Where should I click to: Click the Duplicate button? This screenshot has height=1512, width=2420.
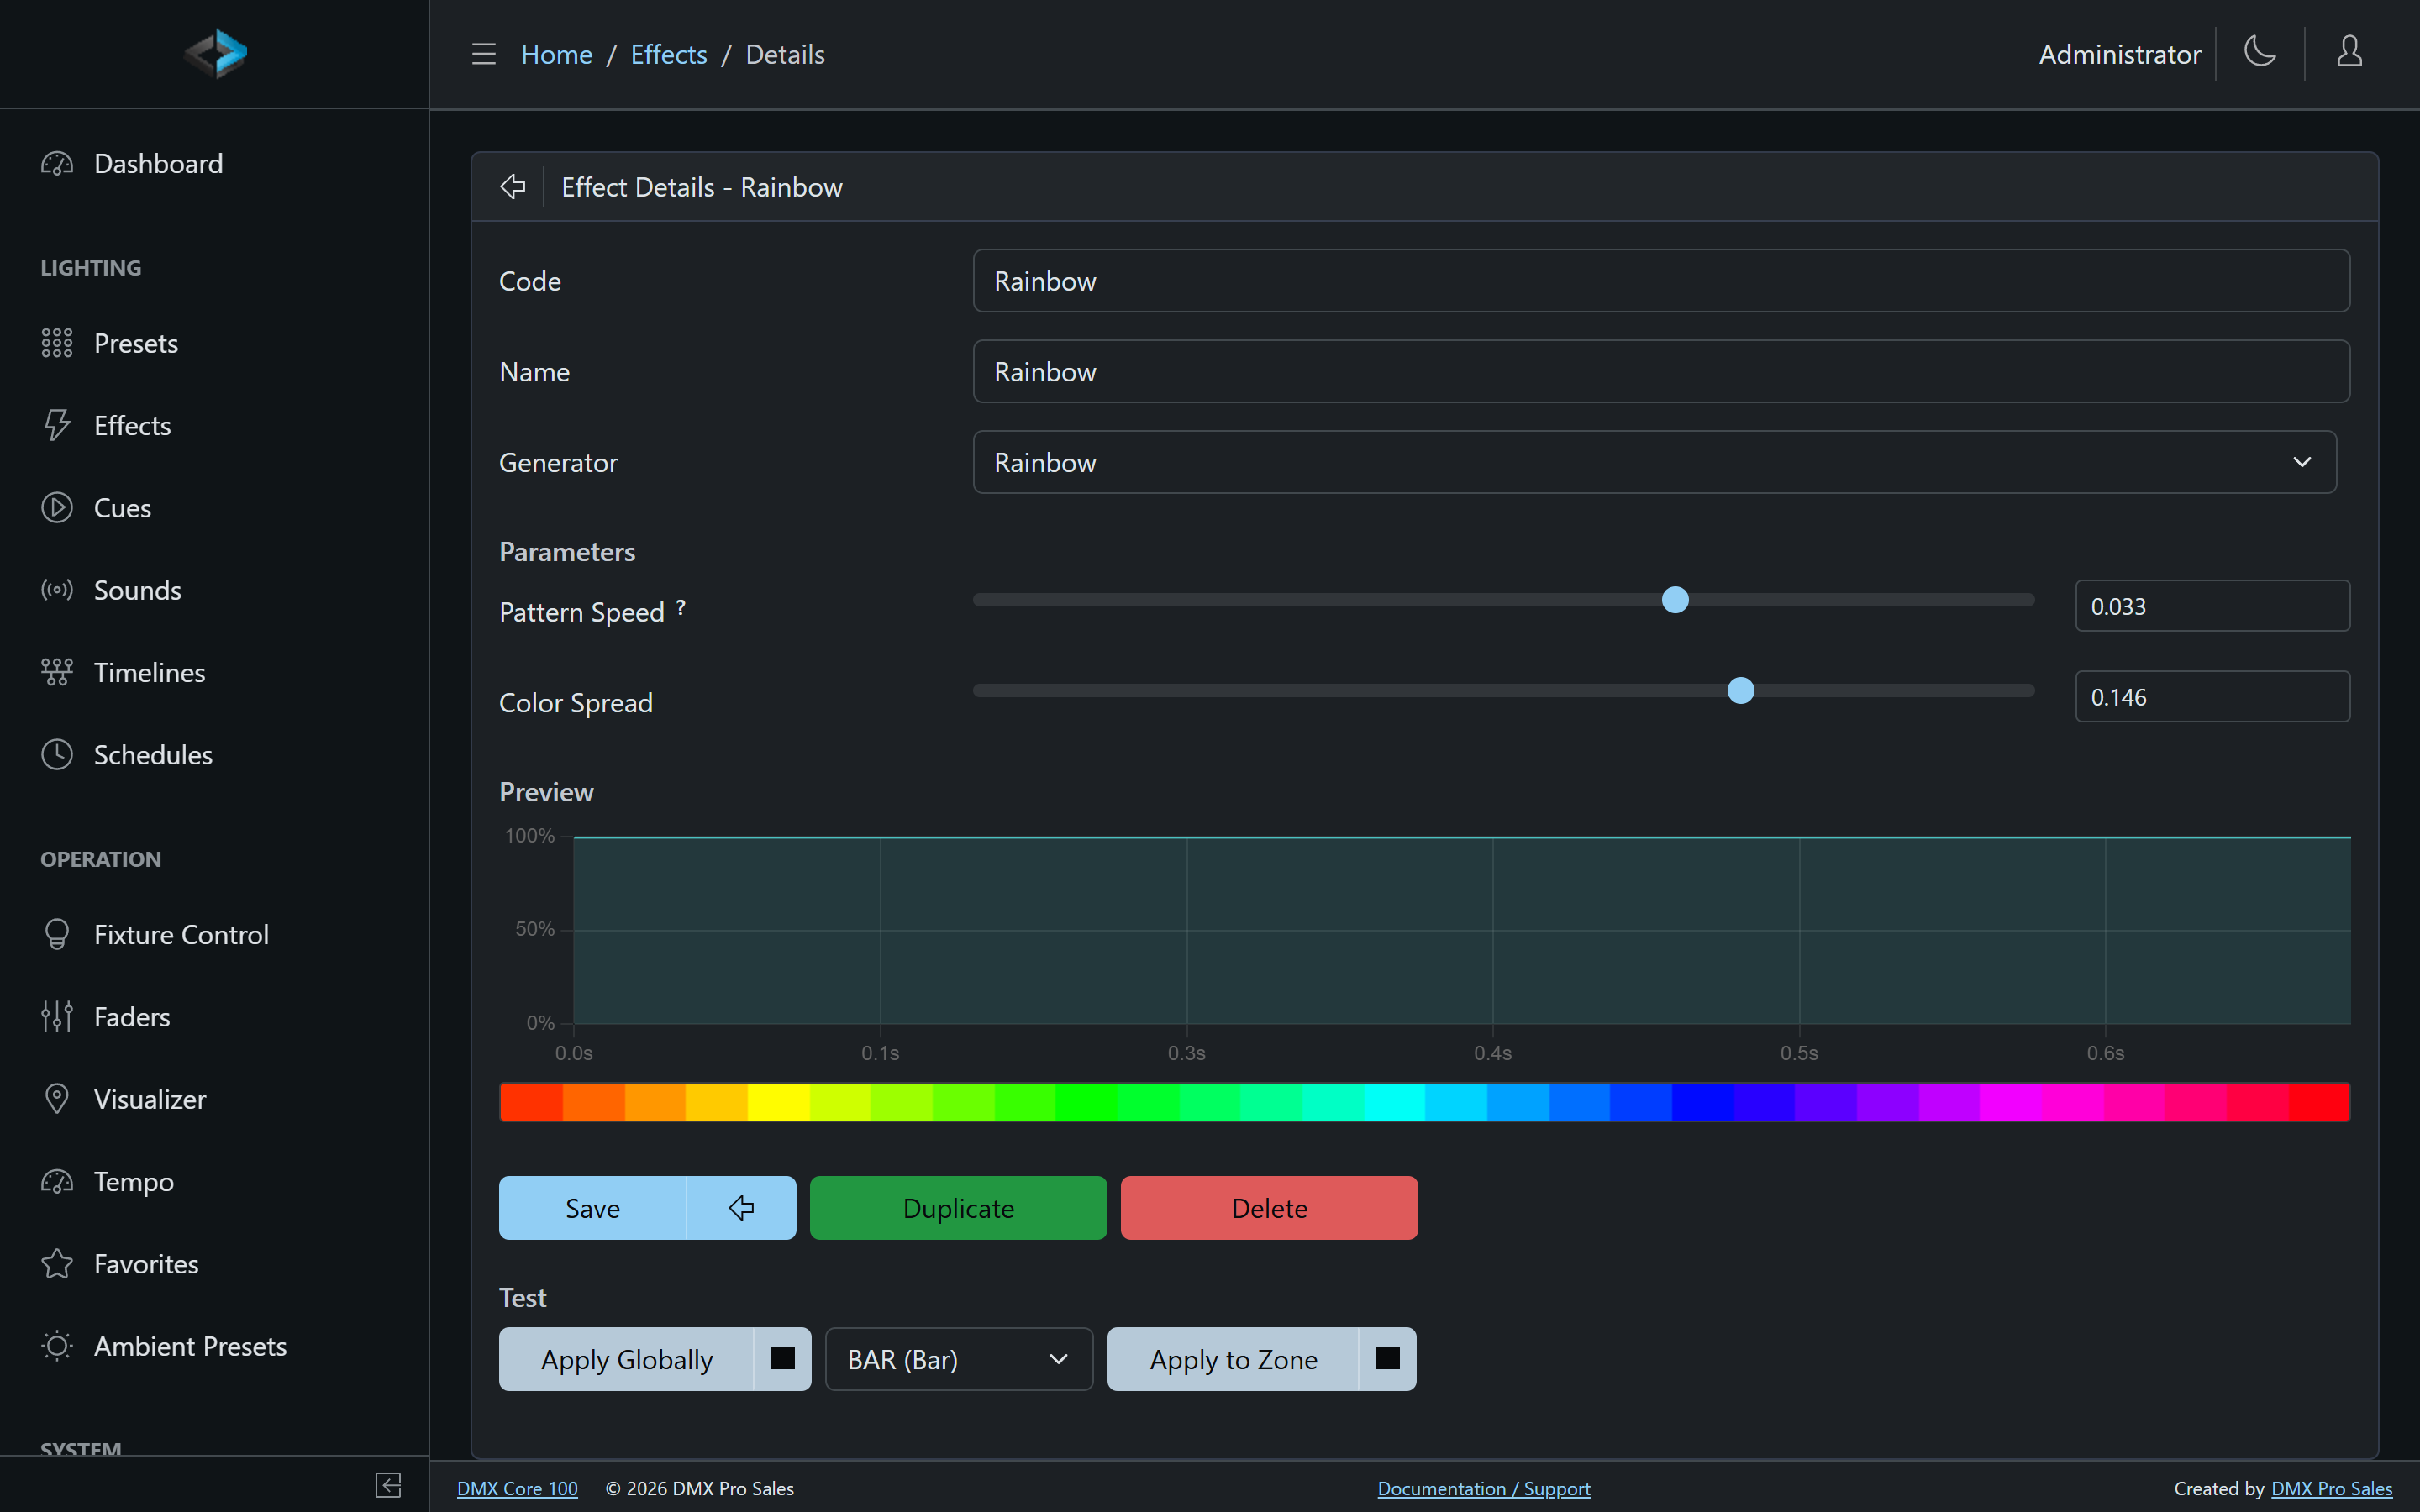click(958, 1208)
